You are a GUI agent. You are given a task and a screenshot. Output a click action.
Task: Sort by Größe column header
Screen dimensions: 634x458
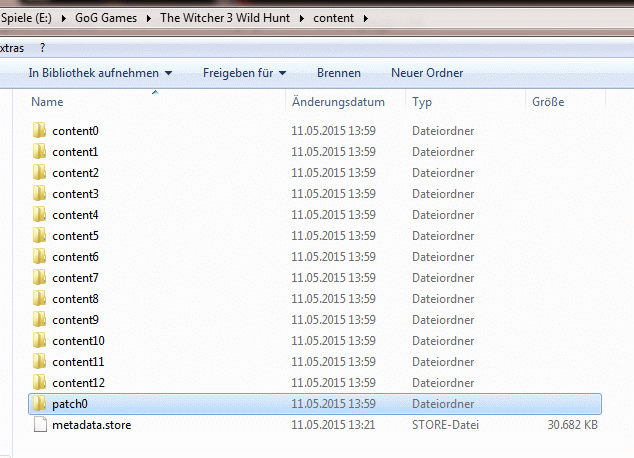coord(548,102)
